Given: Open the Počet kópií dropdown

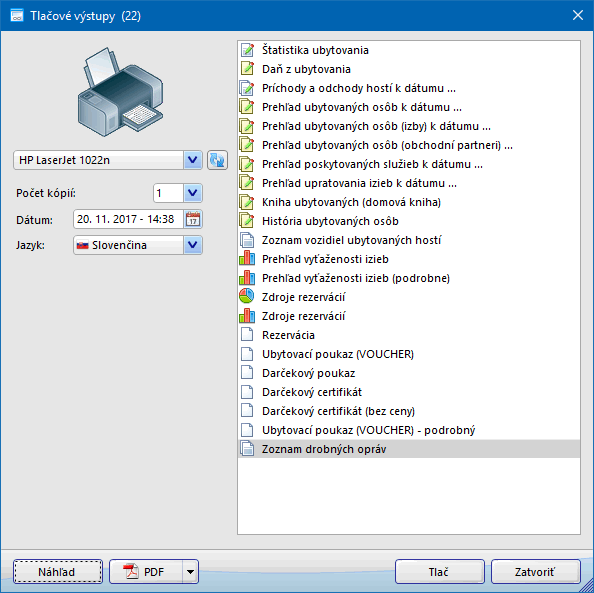Looking at the screenshot, I should (192, 193).
